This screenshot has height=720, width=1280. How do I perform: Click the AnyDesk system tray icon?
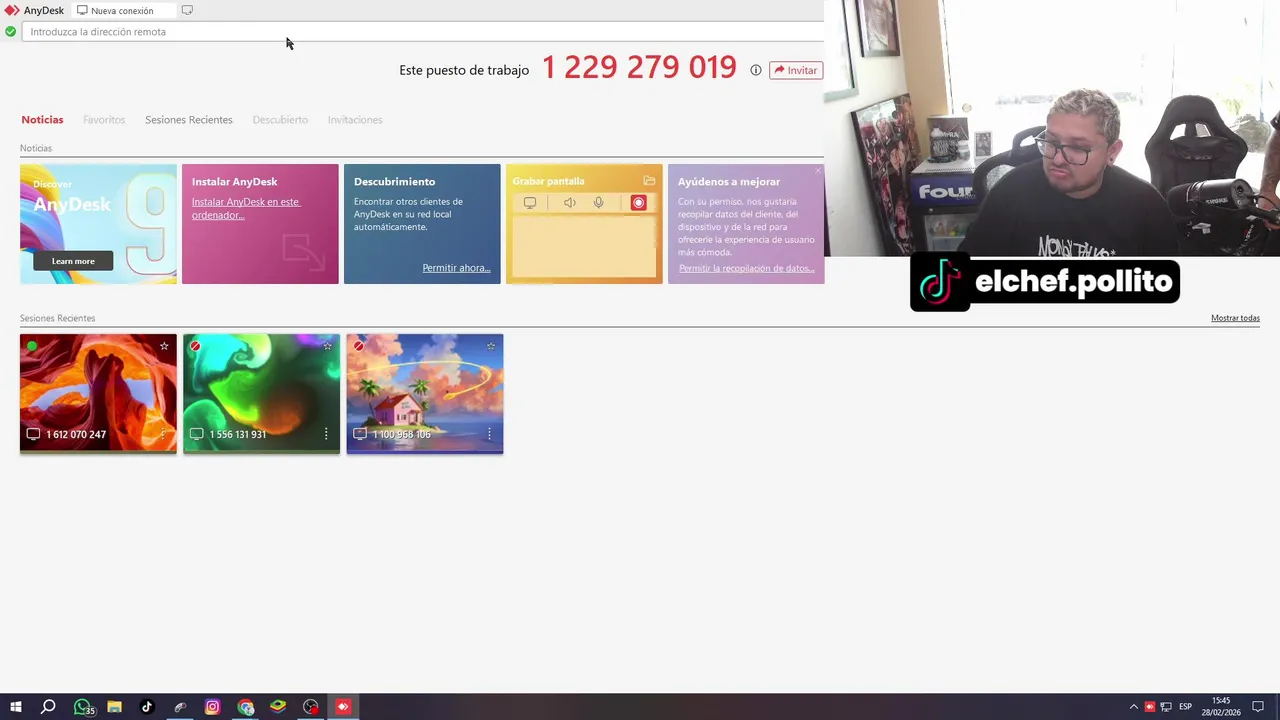click(1150, 707)
